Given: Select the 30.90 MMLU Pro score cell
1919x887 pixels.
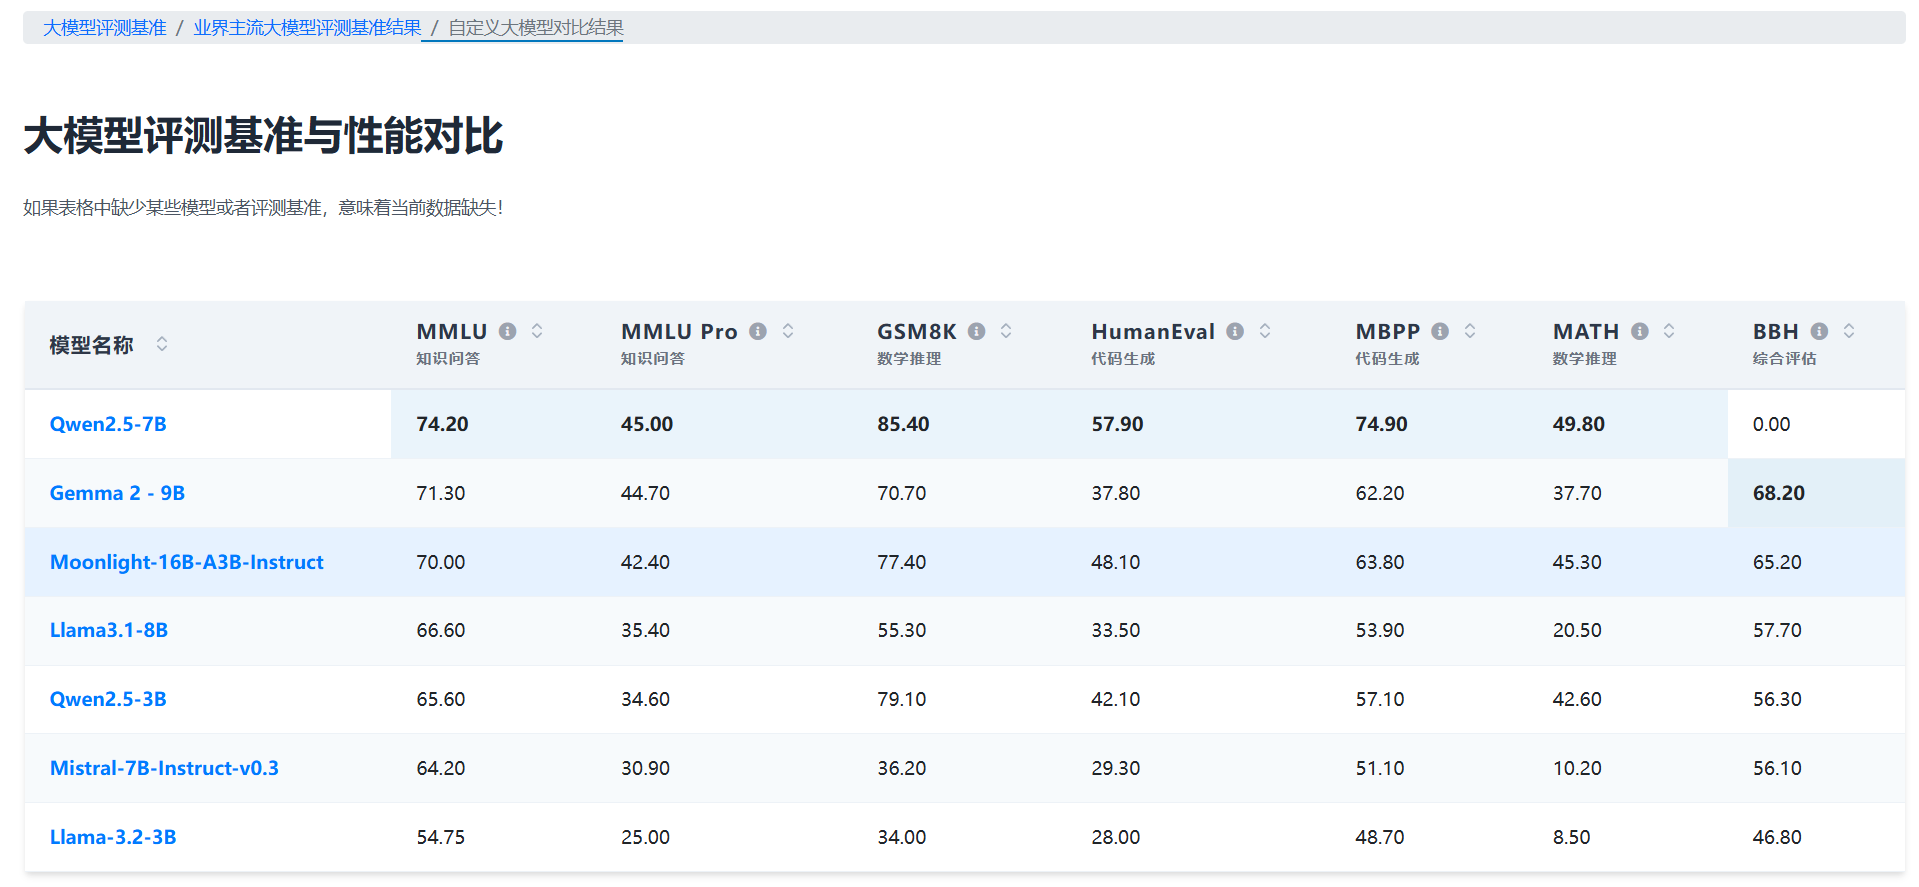Looking at the screenshot, I should click(x=724, y=768).
